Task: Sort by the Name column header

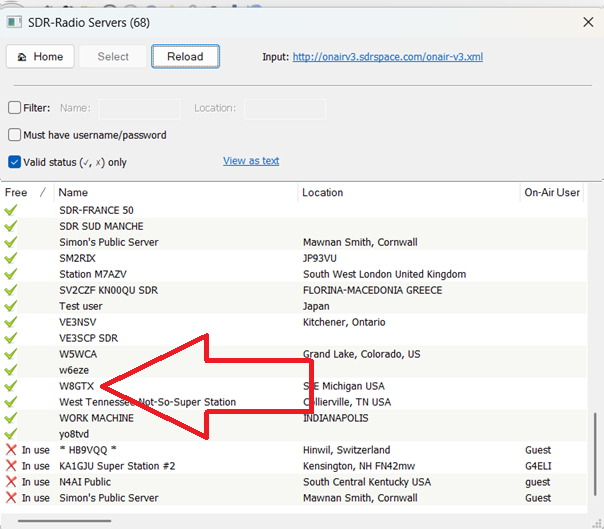Action: point(176,192)
